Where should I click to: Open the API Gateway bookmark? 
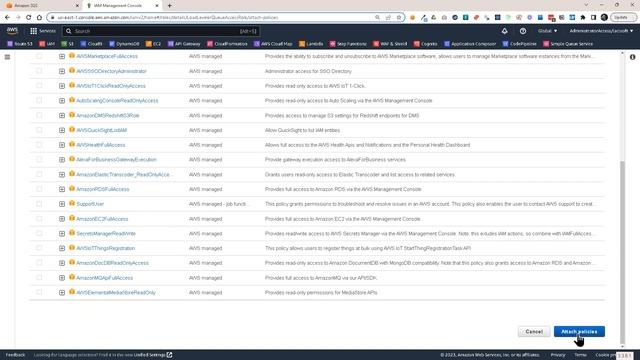(x=184, y=44)
